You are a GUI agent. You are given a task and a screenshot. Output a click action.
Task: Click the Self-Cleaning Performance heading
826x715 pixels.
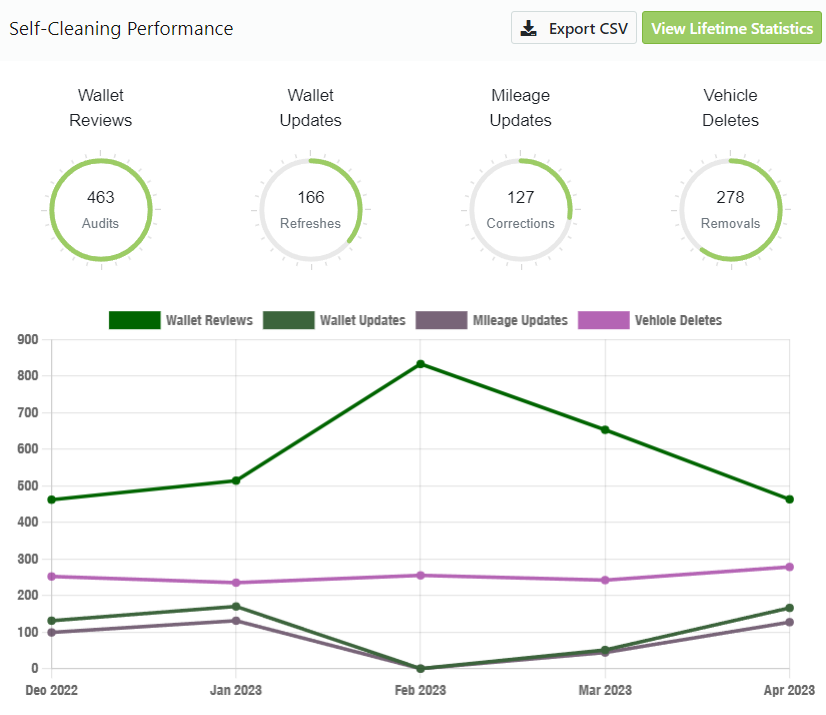click(x=121, y=28)
